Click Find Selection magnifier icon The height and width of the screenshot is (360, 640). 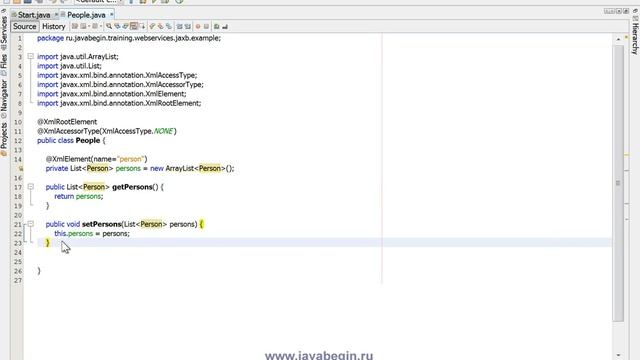pos(109,26)
